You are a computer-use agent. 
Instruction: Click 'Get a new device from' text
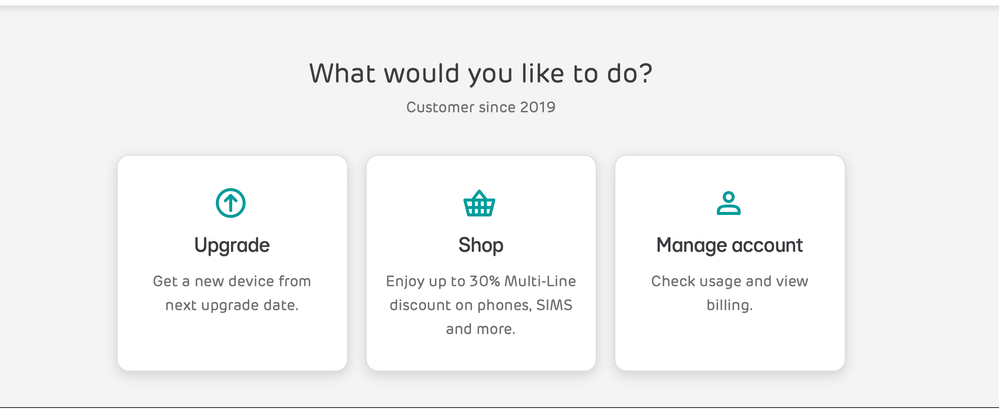(x=232, y=281)
